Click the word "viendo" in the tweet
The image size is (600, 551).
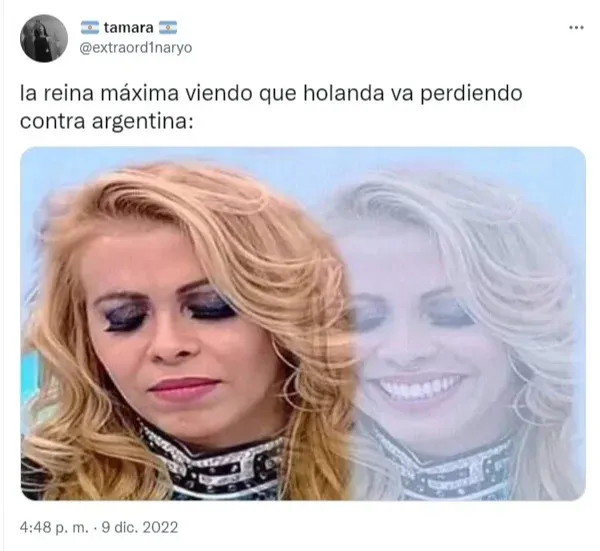(219, 93)
